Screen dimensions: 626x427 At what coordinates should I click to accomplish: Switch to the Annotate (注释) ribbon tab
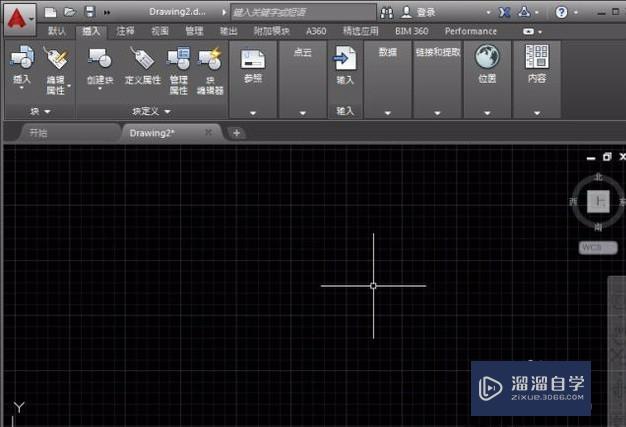point(125,31)
